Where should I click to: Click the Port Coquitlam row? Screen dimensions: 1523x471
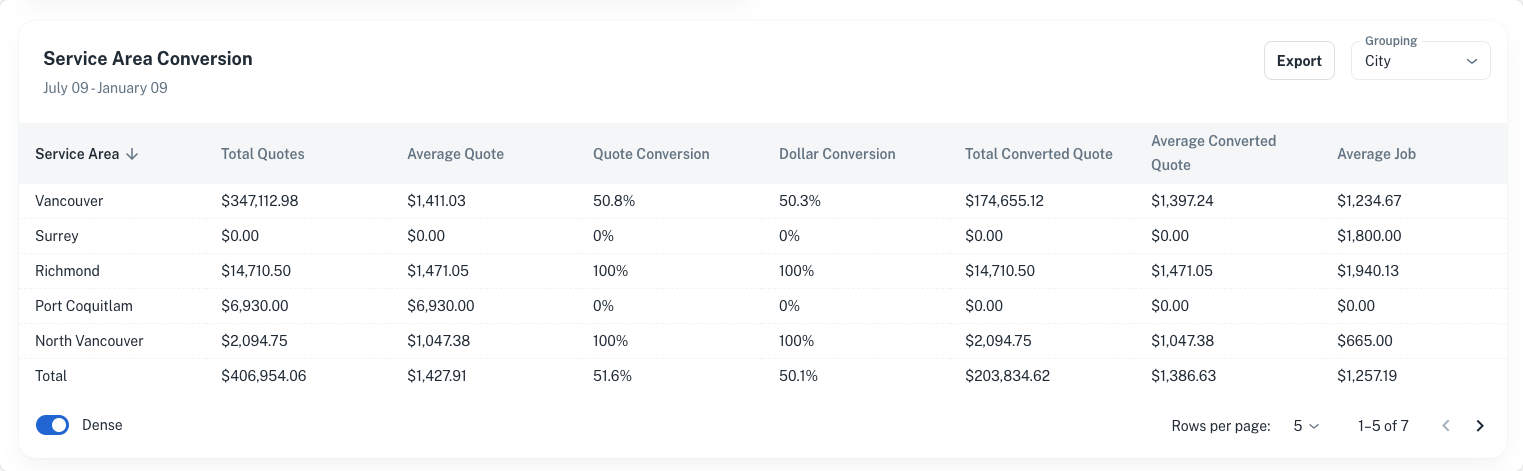[84, 306]
